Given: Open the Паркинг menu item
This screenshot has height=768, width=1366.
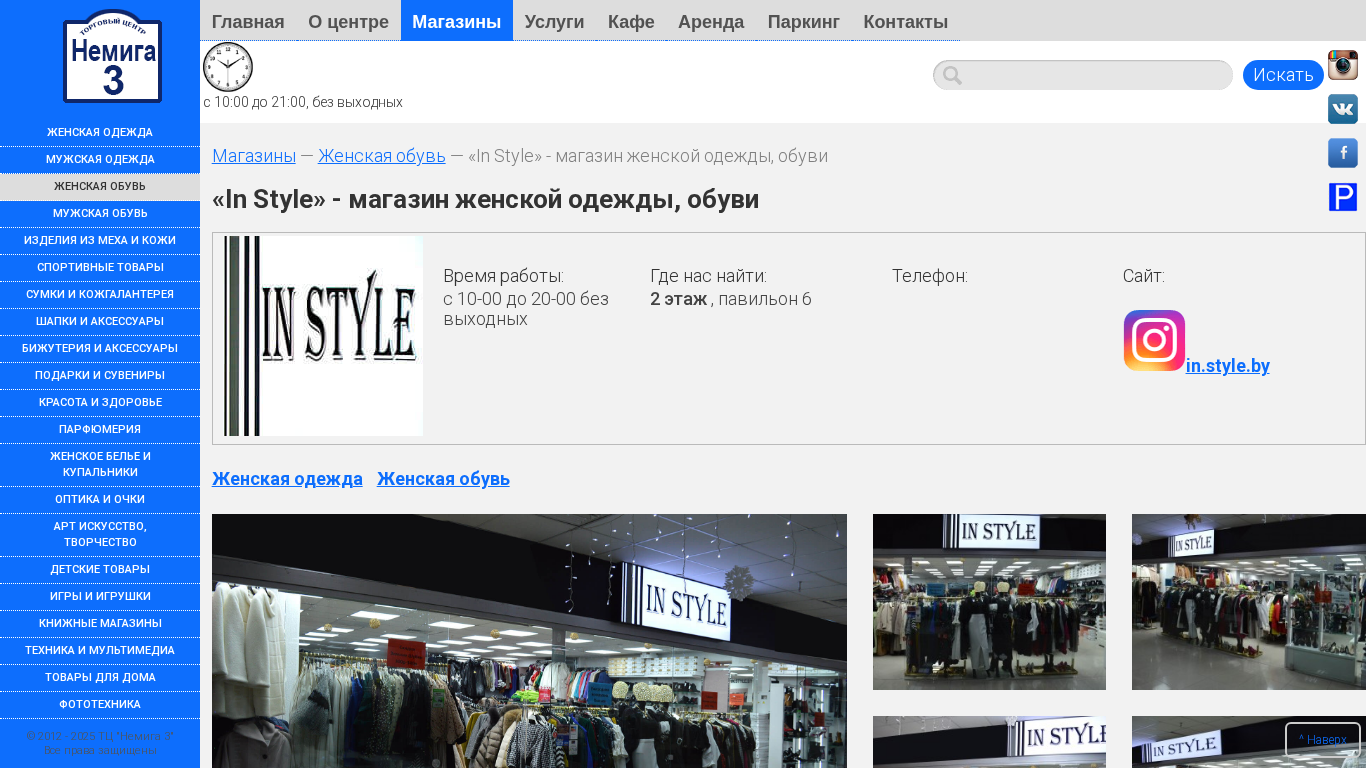Looking at the screenshot, I should pyautogui.click(x=804, y=21).
